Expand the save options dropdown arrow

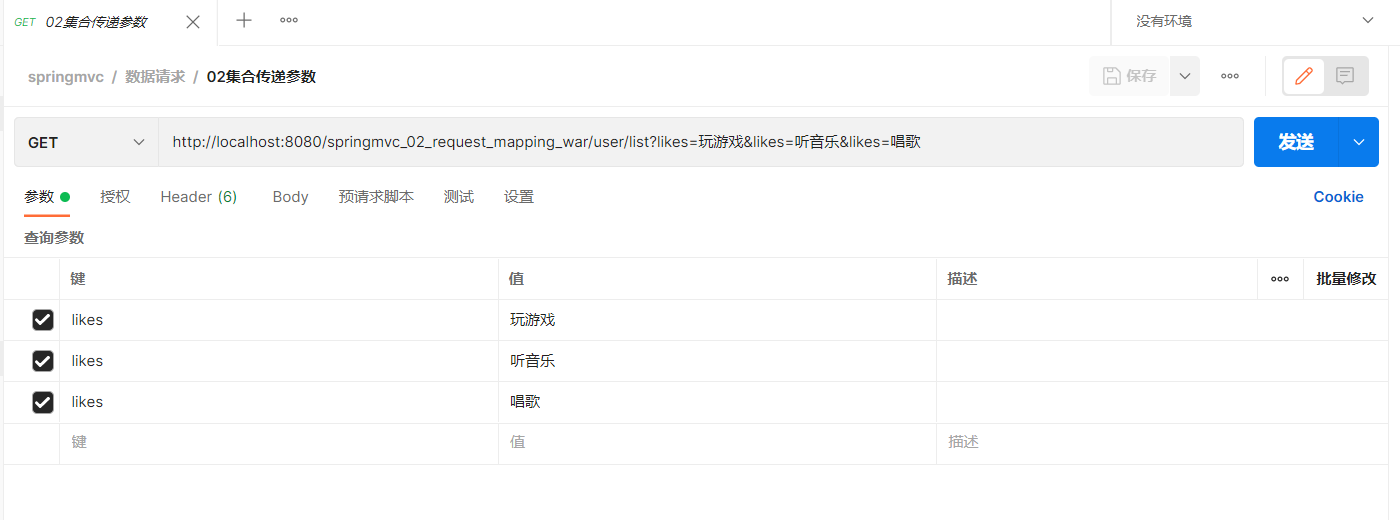1185,76
